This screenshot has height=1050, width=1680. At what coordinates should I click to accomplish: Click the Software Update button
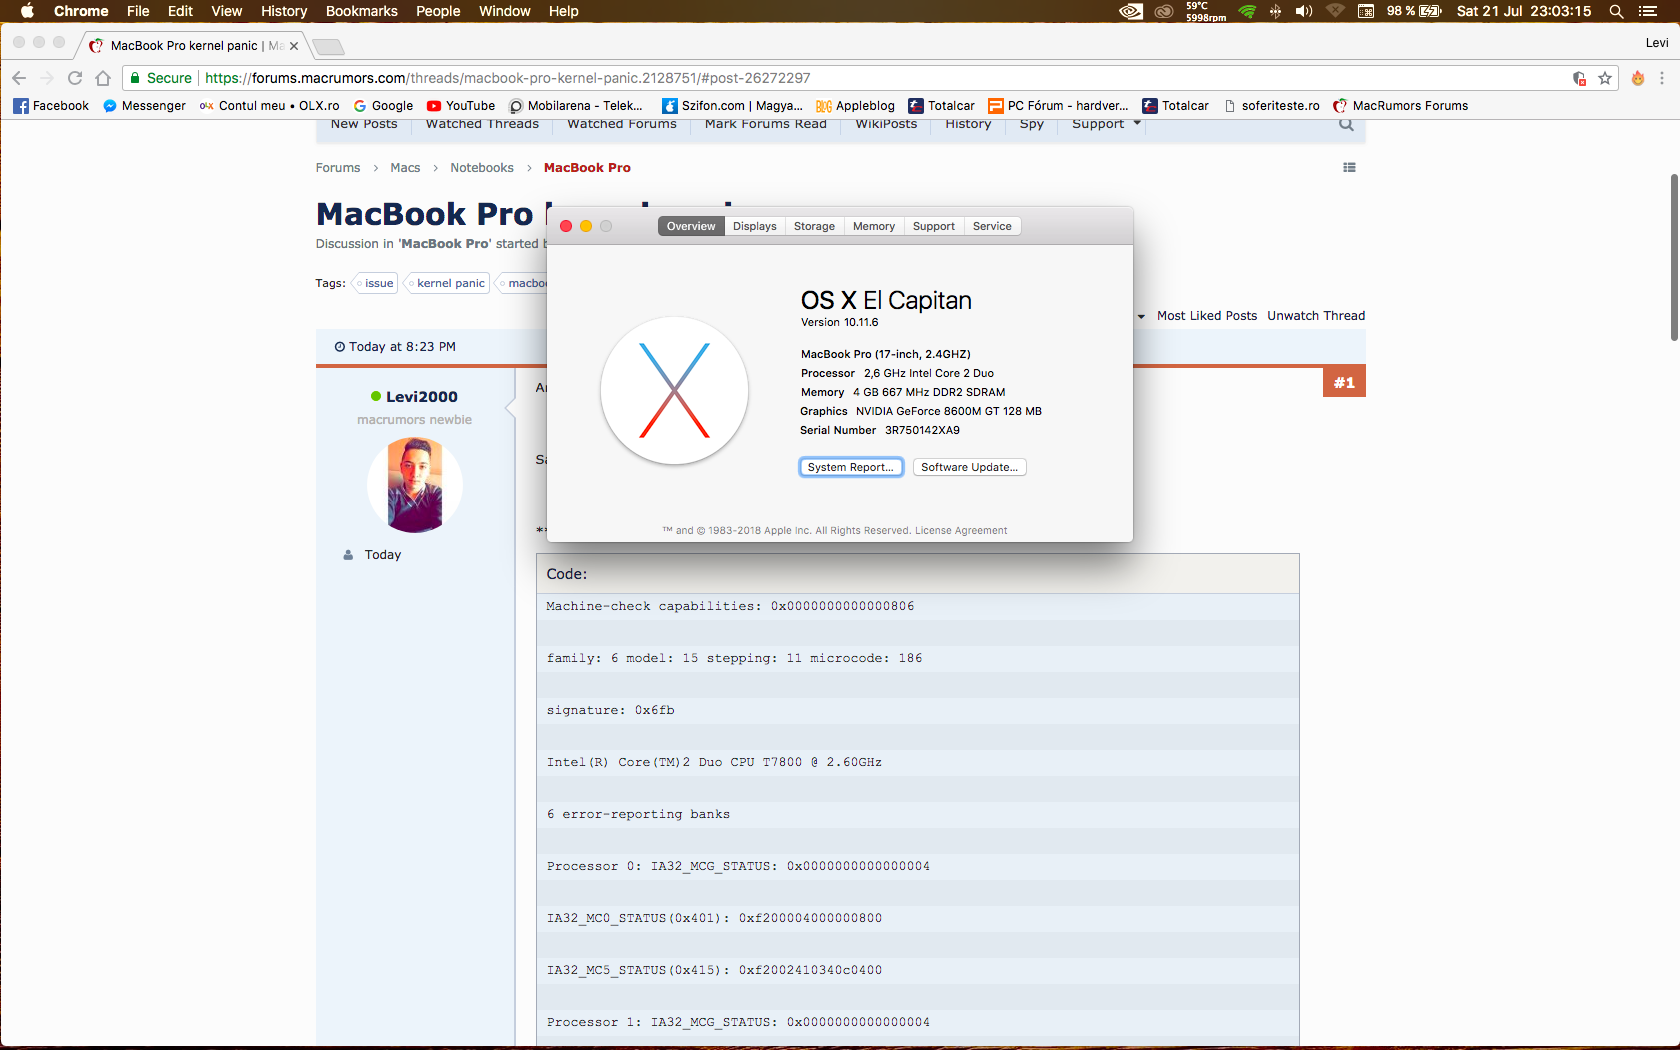pyautogui.click(x=970, y=467)
